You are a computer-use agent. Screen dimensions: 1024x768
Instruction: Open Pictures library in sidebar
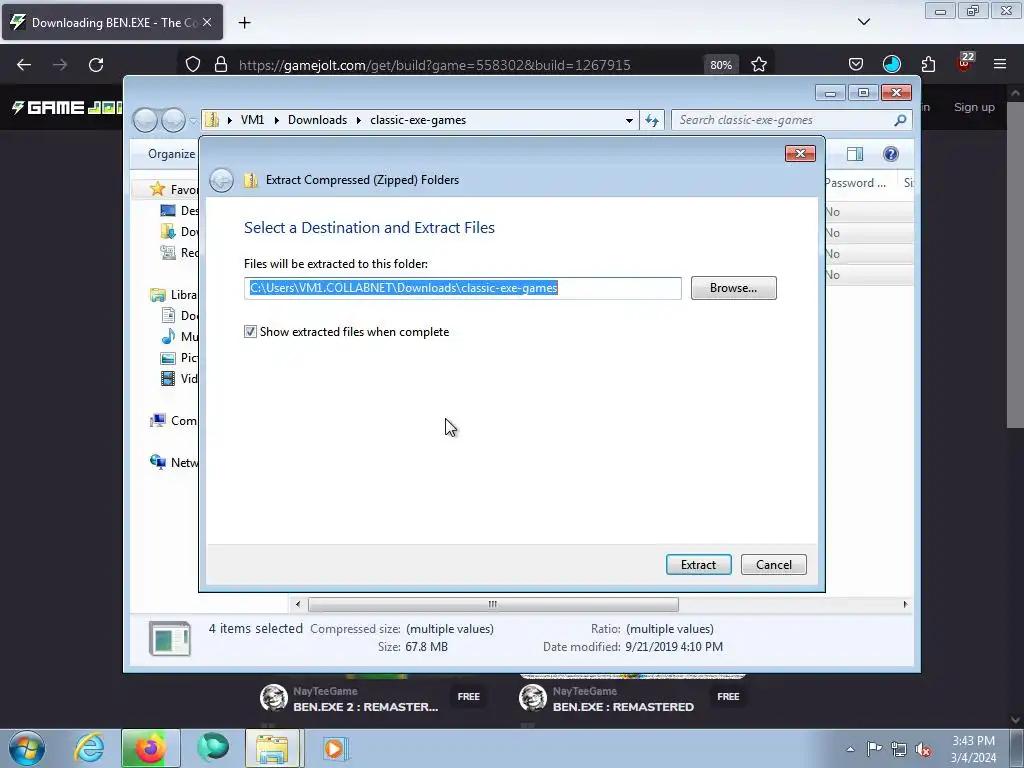(178, 357)
